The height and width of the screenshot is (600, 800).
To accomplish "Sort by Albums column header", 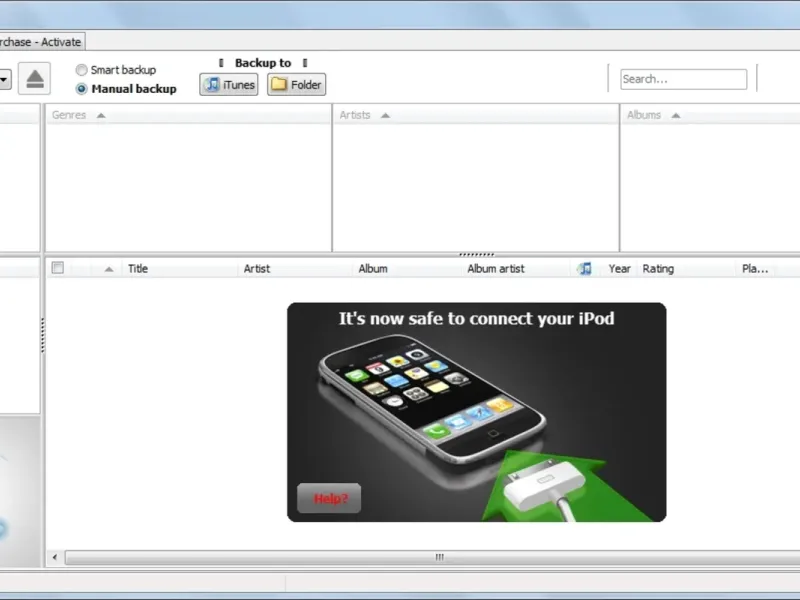I will [710, 115].
